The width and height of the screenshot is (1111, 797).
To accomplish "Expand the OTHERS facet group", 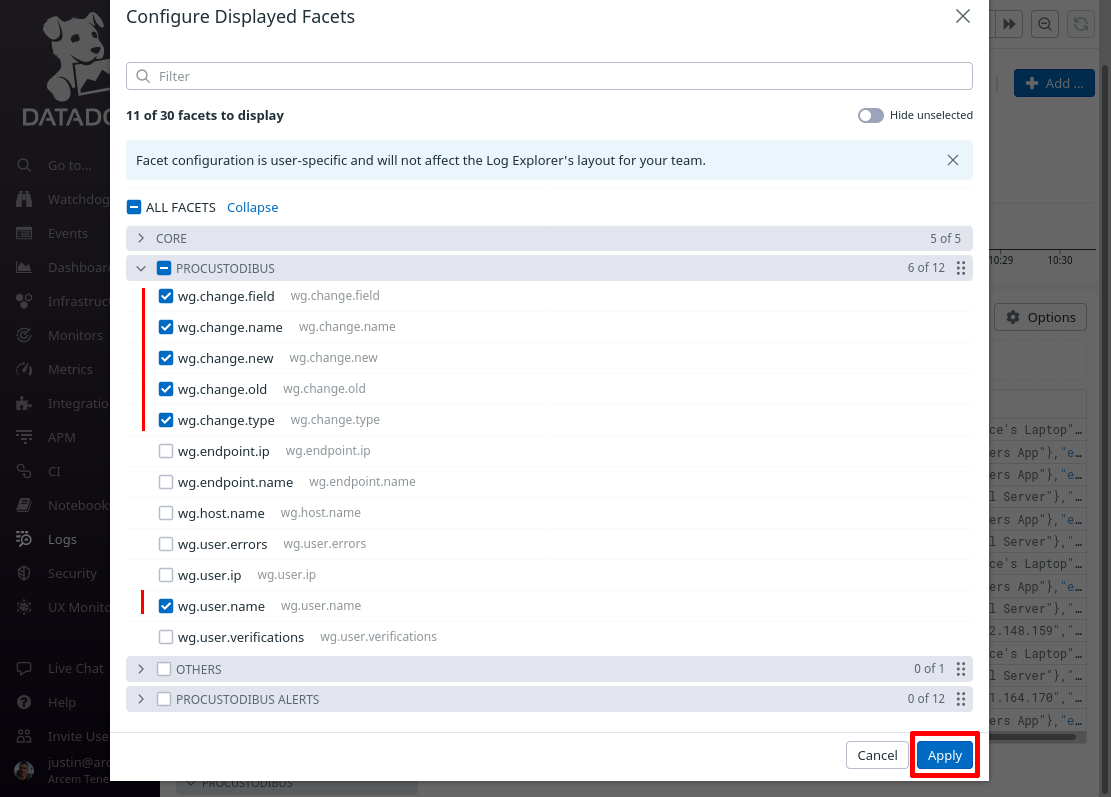I will coord(141,669).
